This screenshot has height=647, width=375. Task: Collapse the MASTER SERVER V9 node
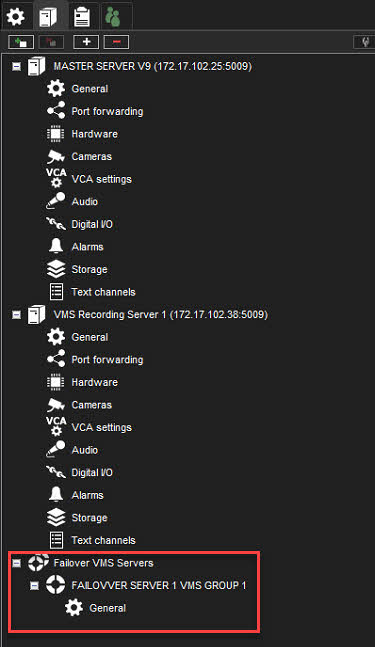(x=17, y=66)
